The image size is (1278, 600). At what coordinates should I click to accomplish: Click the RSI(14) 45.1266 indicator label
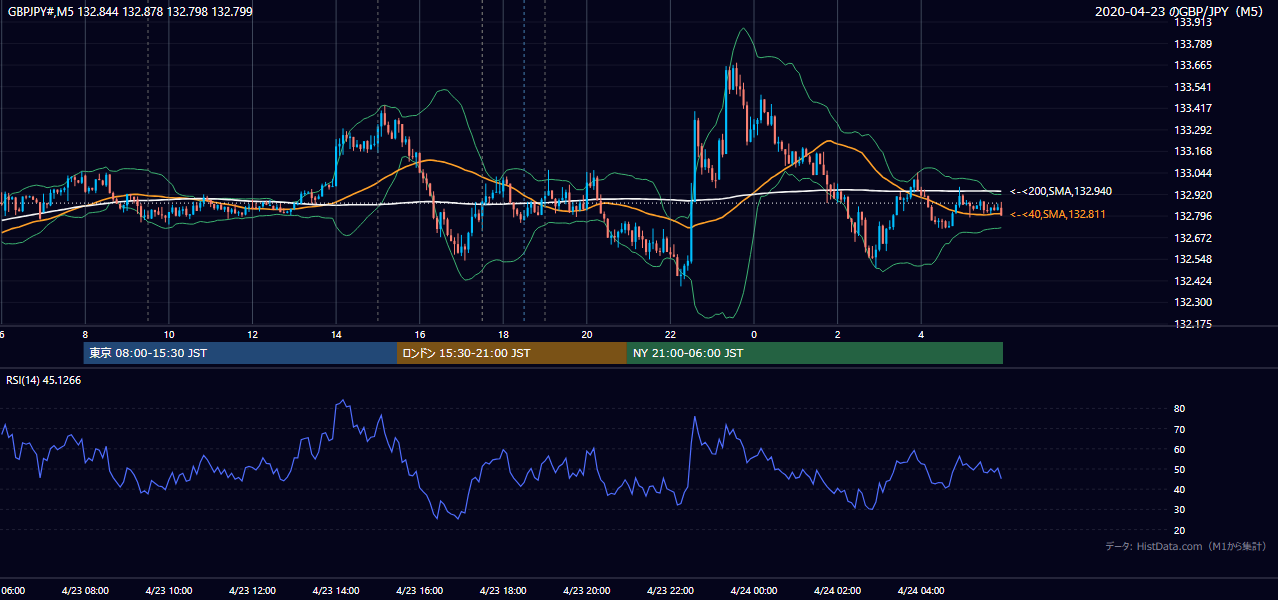click(x=44, y=380)
